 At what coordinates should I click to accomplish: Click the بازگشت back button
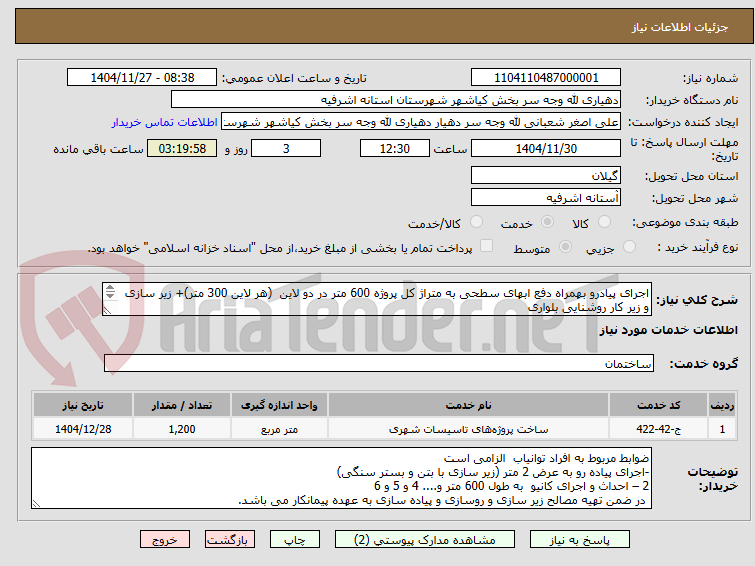coord(230,540)
